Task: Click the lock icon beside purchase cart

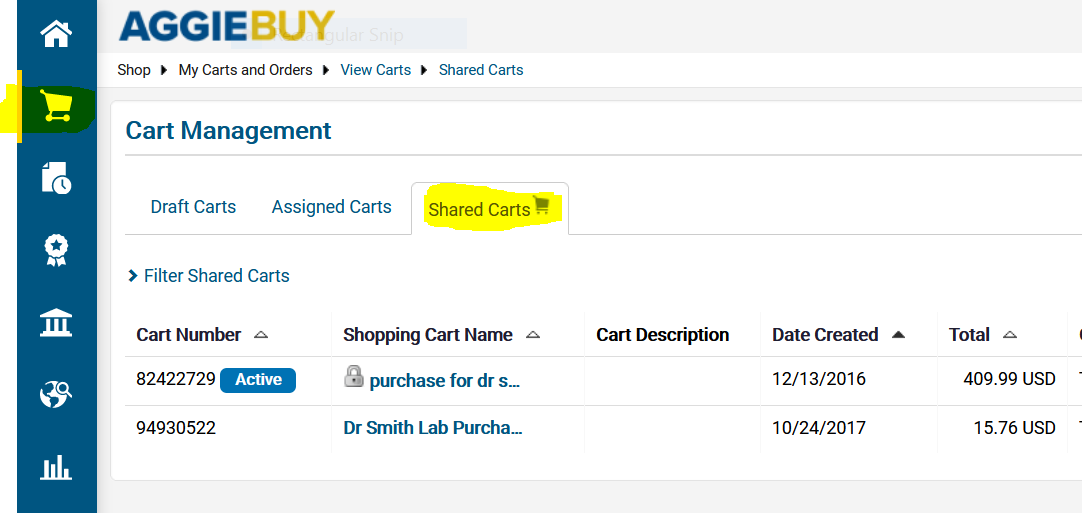Action: pyautogui.click(x=353, y=376)
